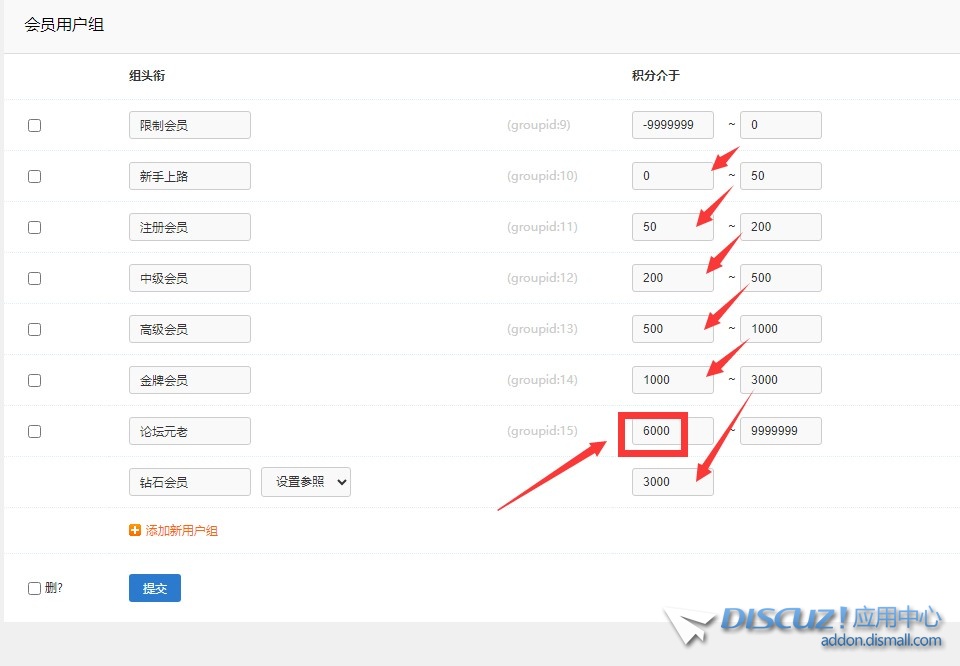Click the lower score field showing 1000 for 金牌会员
This screenshot has height=666, width=960.
(673, 380)
